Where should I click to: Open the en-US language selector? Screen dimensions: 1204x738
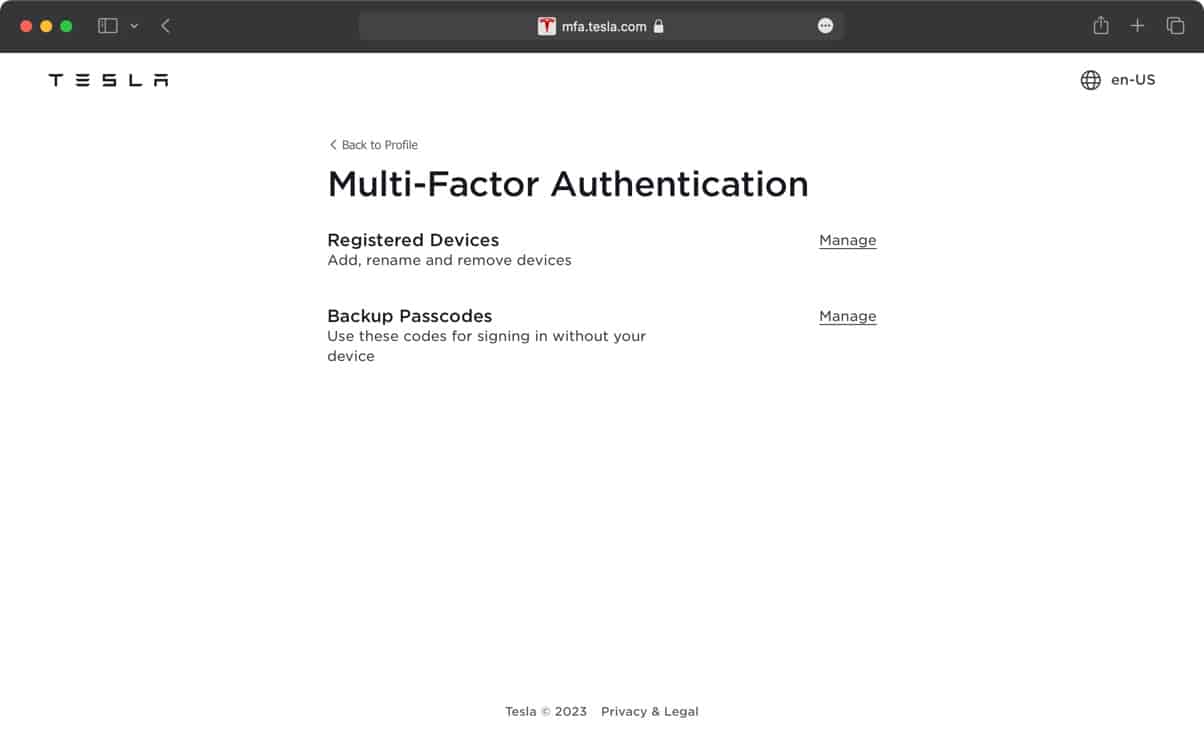(1133, 80)
